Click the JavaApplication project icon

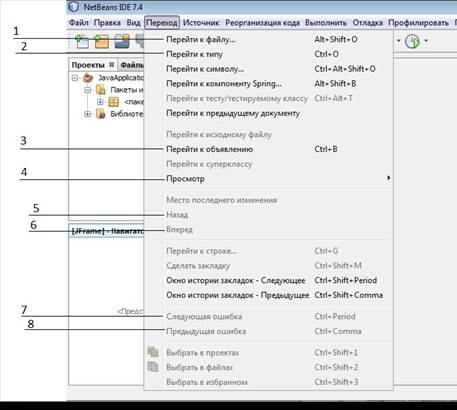(88, 78)
